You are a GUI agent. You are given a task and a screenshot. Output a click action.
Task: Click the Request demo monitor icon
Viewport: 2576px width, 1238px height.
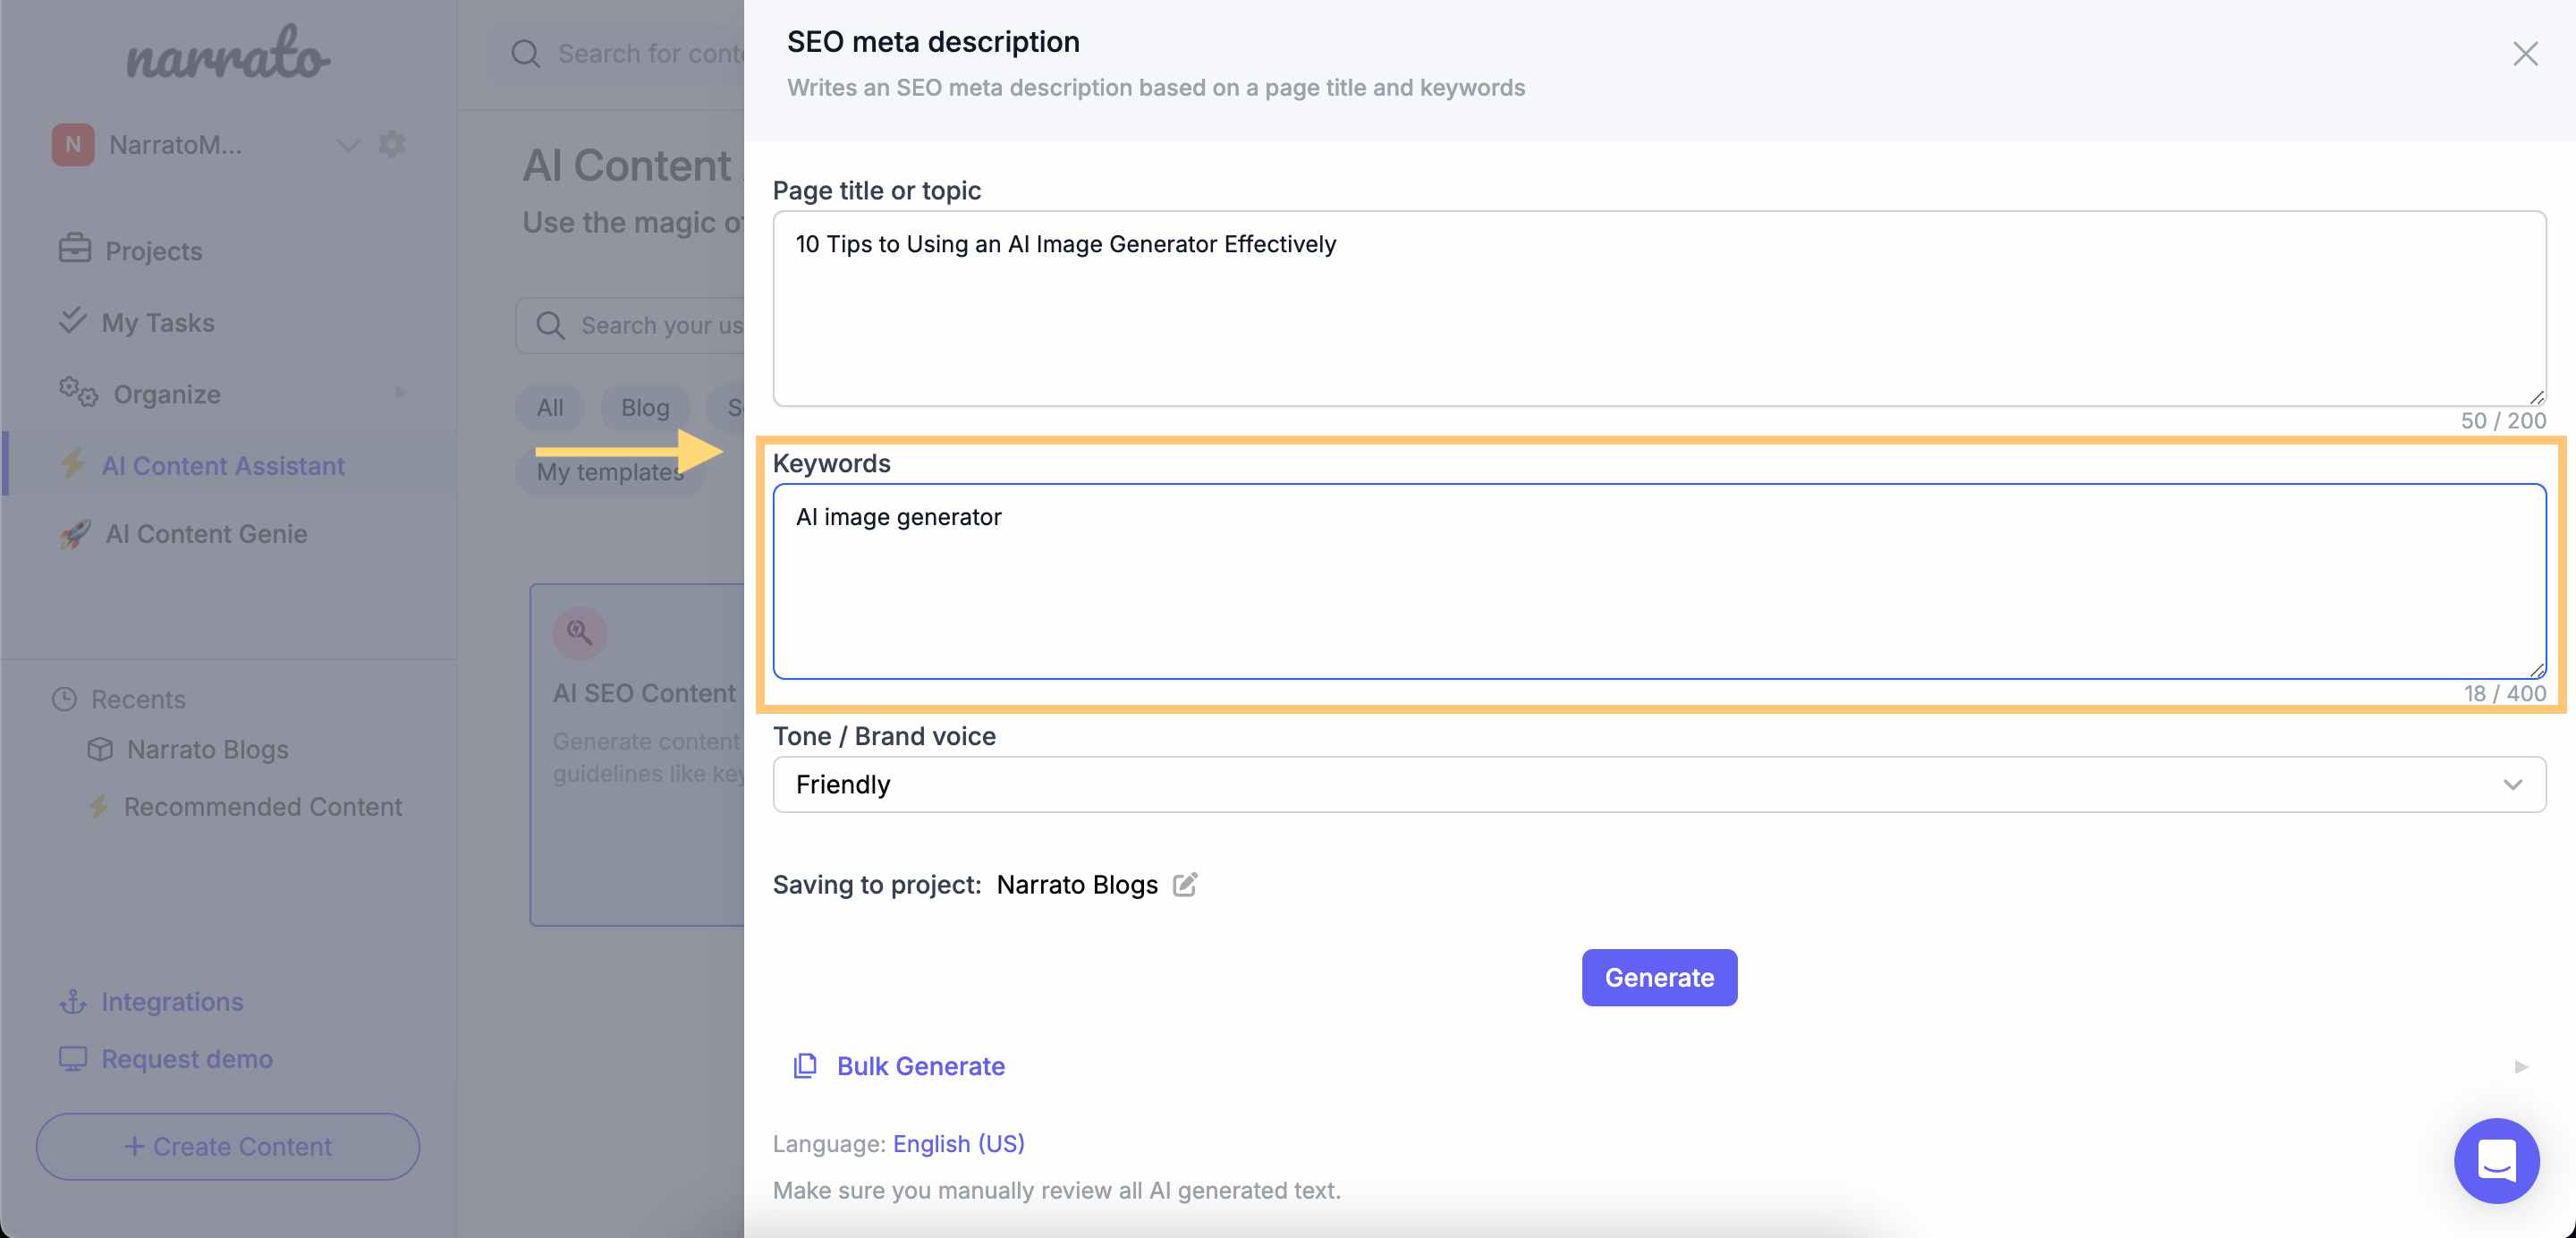(73, 1058)
